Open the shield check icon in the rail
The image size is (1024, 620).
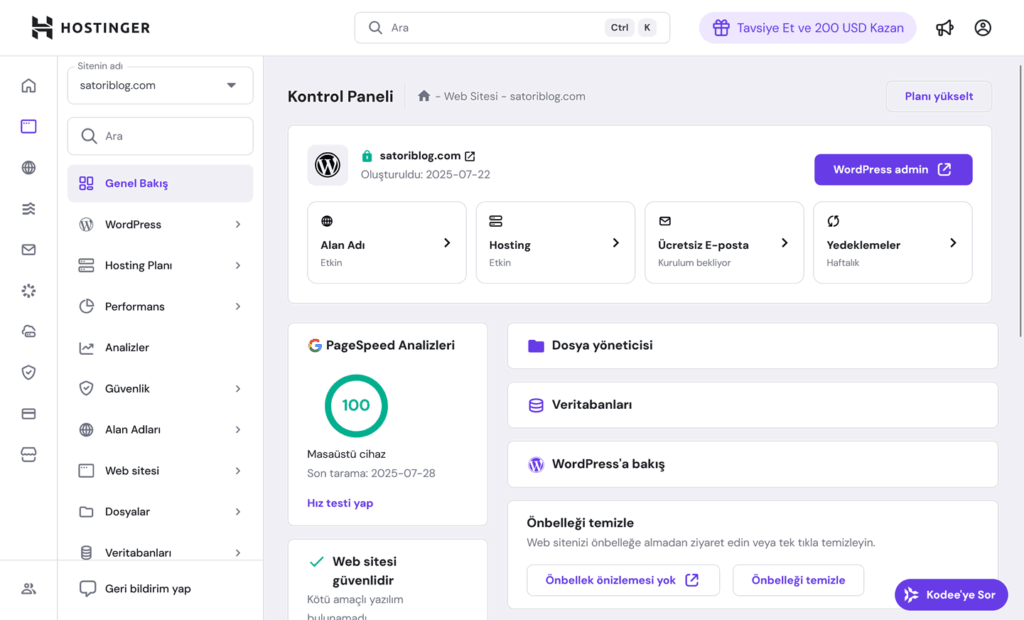[29, 372]
